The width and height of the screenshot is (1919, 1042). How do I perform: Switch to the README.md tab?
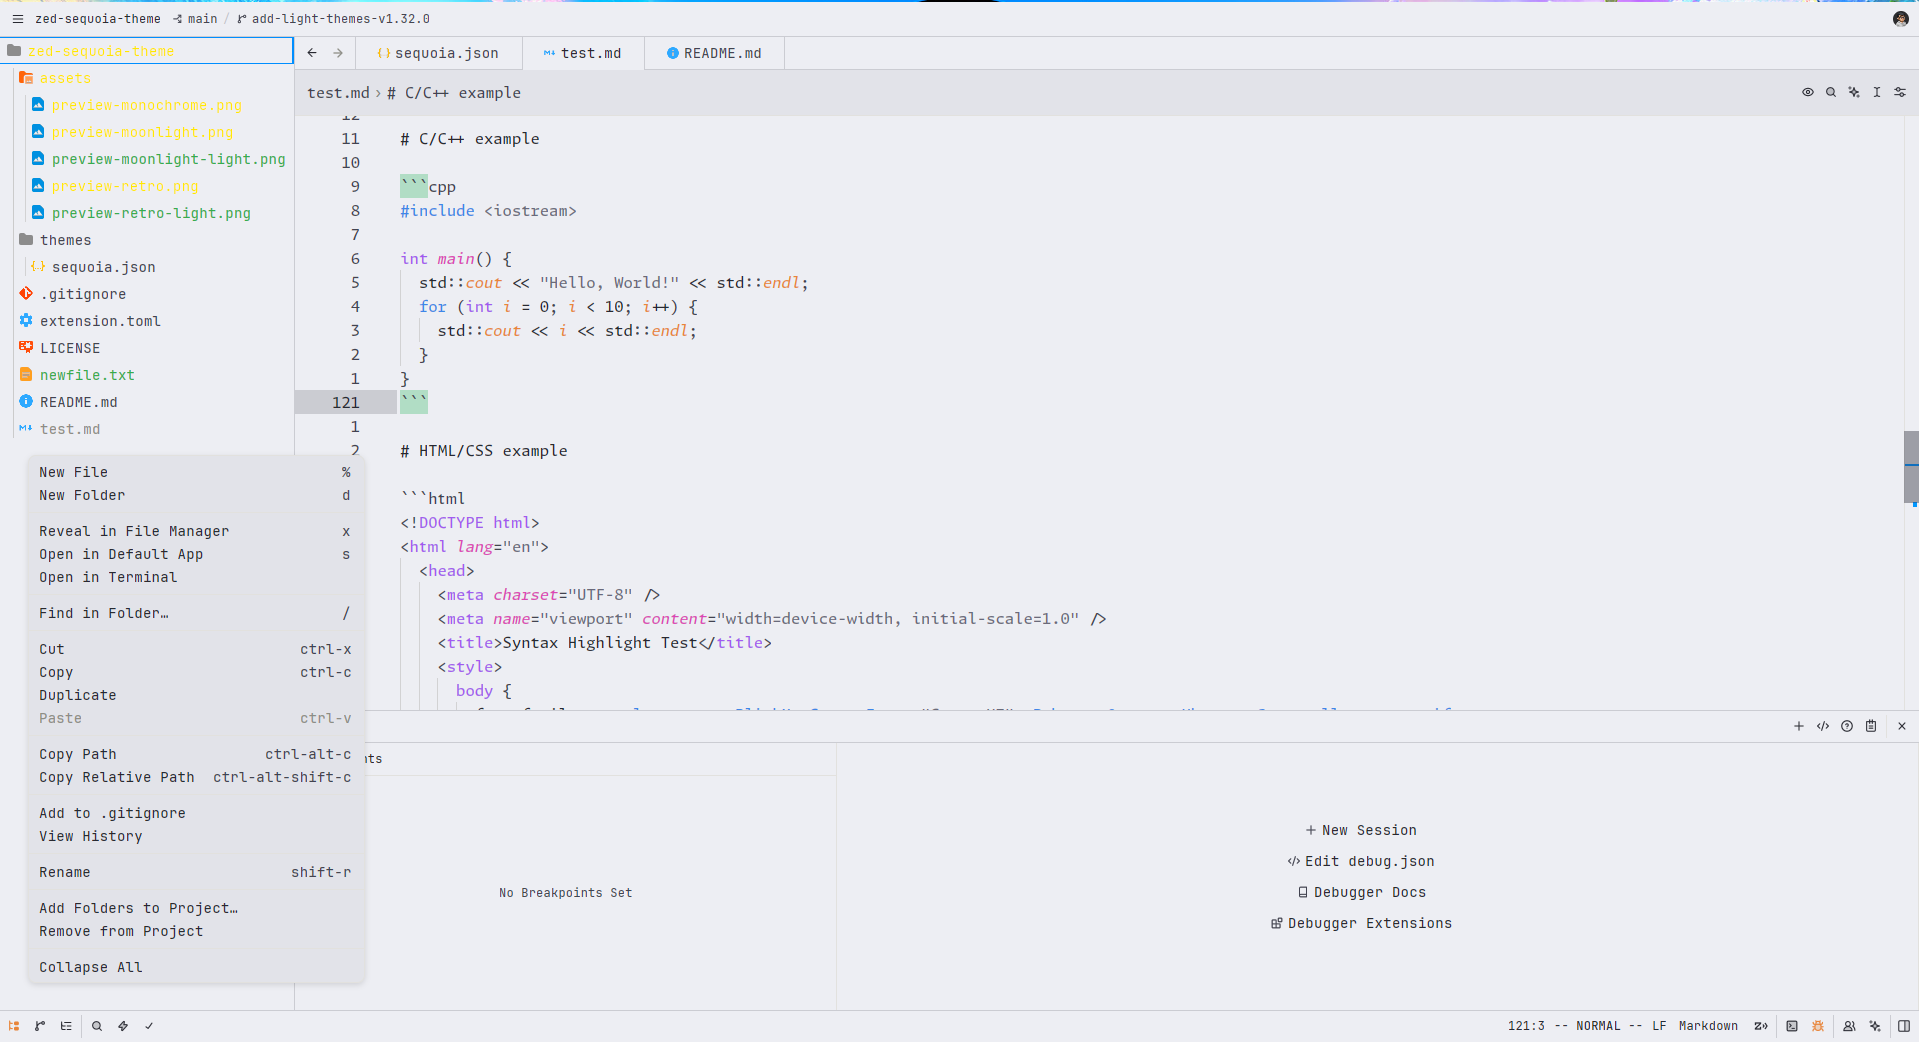[714, 53]
